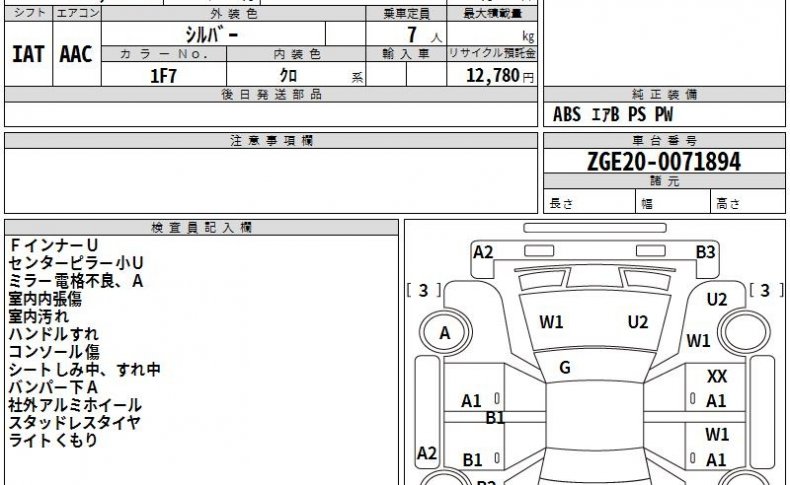Click the '高さ' dimension cell
Viewport: 790px width, 485px height.
(x=748, y=201)
